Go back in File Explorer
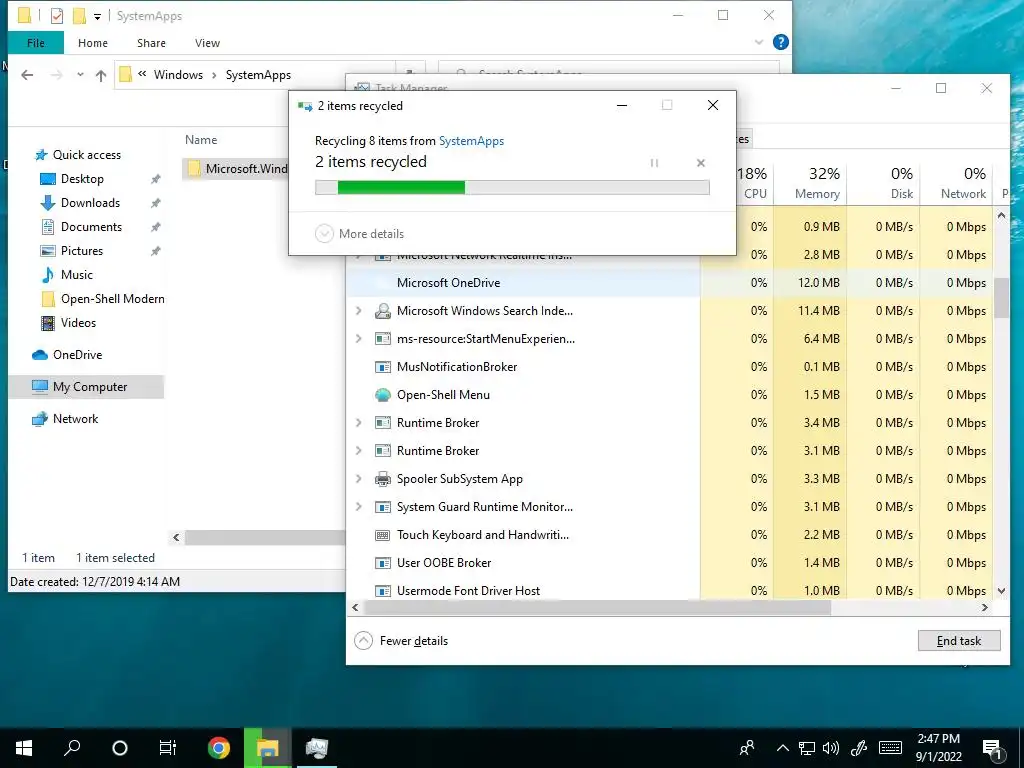The height and width of the screenshot is (768, 1024). (x=27, y=75)
